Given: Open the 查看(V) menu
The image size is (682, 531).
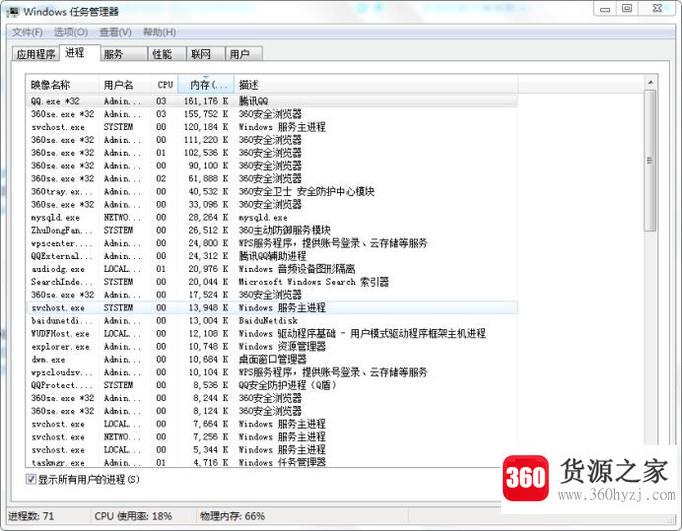Looking at the screenshot, I should pos(115,32).
